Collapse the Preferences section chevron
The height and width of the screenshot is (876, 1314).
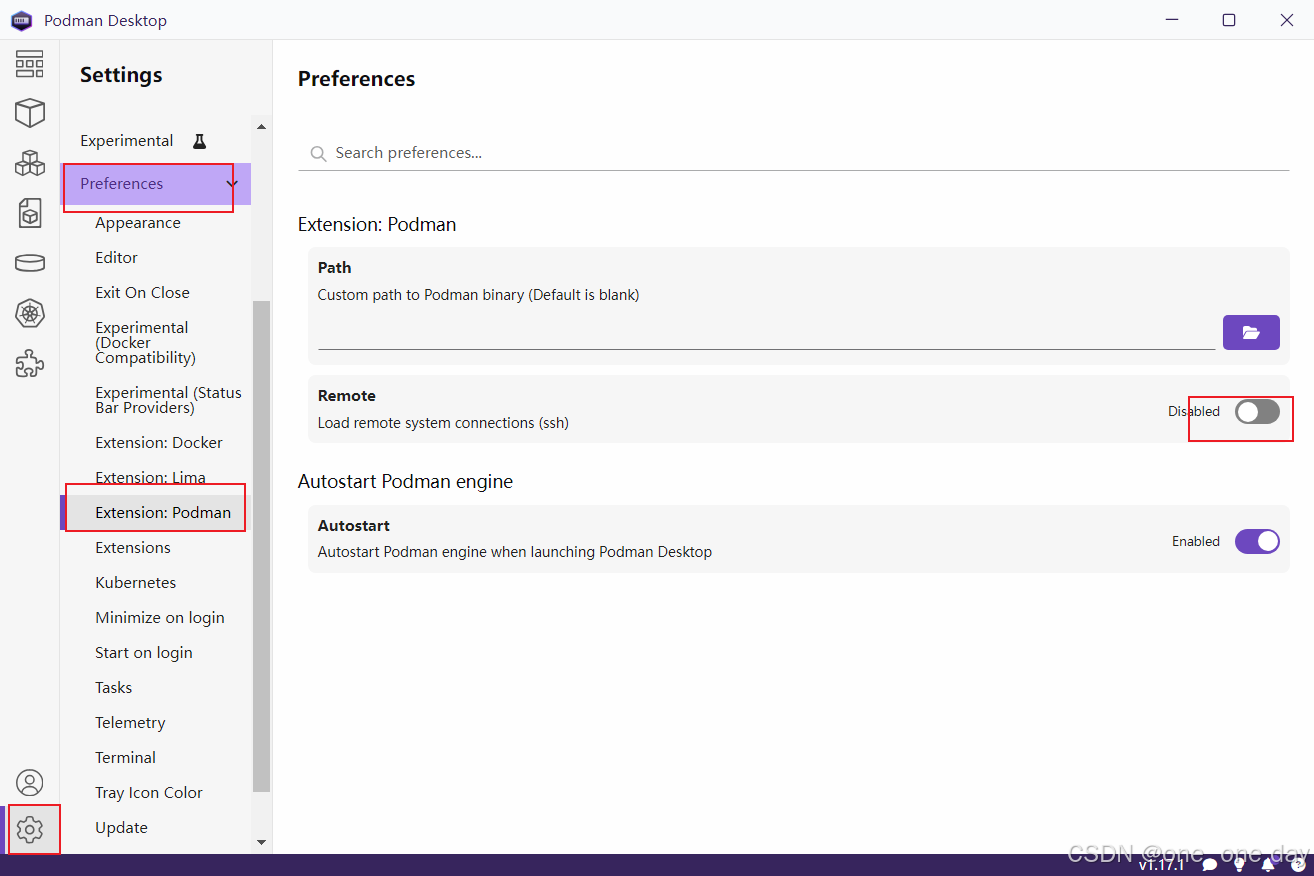click(232, 184)
